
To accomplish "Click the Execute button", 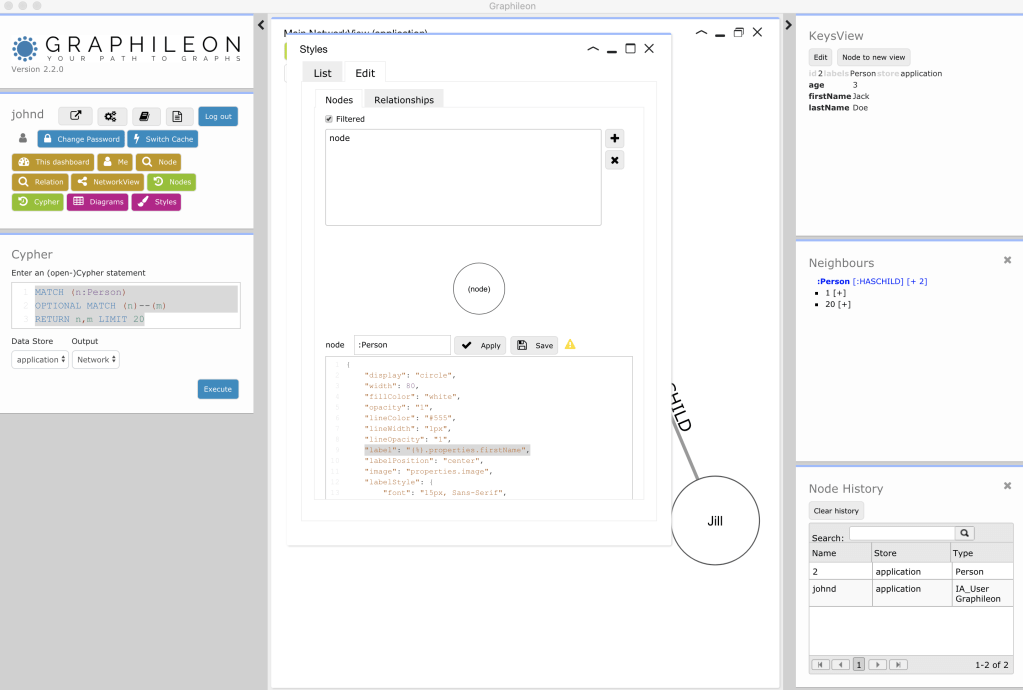I will pyautogui.click(x=218, y=389).
